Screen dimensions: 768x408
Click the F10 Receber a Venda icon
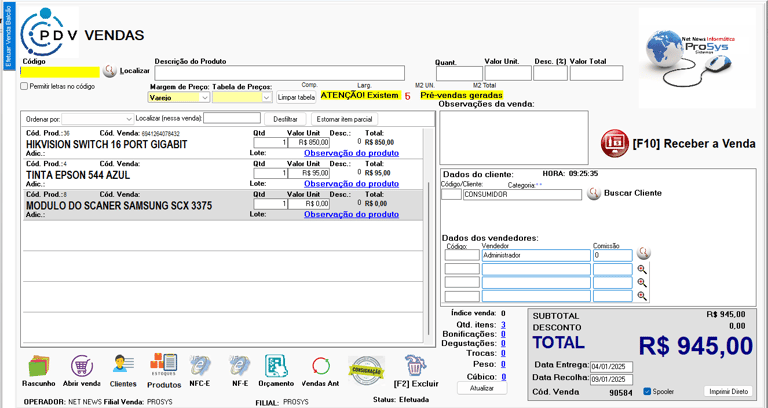pyautogui.click(x=613, y=143)
